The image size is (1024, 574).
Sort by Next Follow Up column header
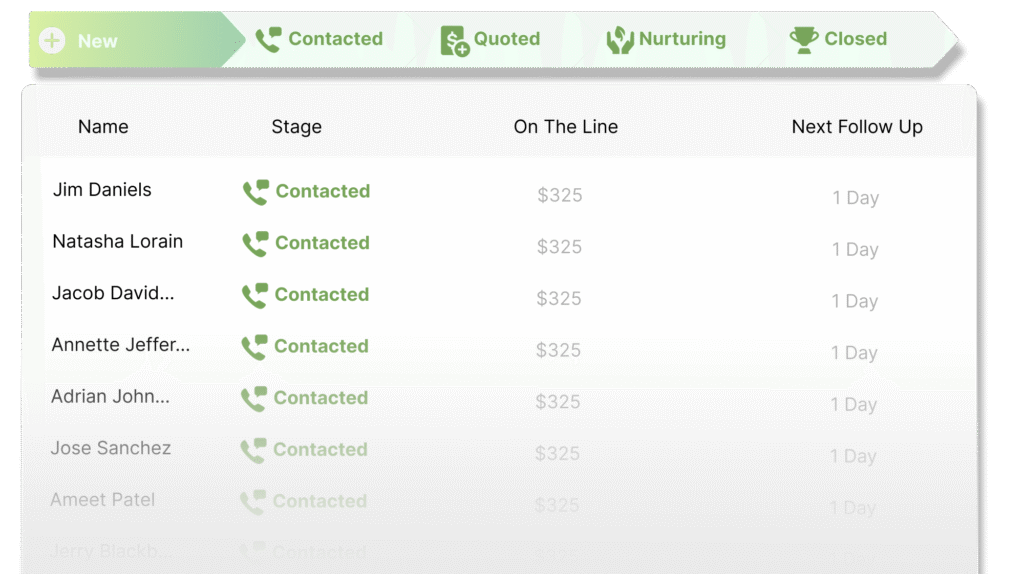(857, 127)
